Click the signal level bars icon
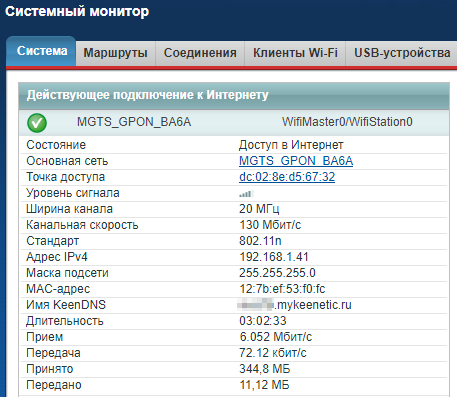Viewport: 457px width, 397px height. (246, 194)
